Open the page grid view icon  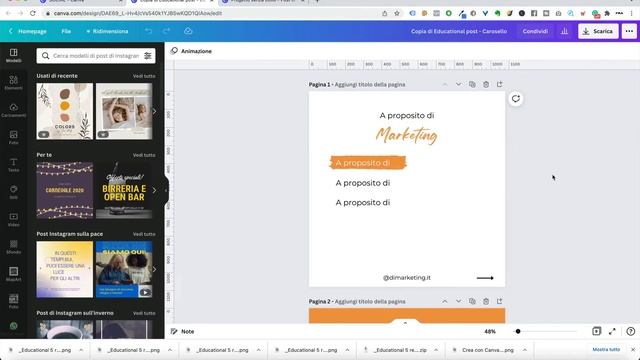pyautogui.click(x=596, y=331)
